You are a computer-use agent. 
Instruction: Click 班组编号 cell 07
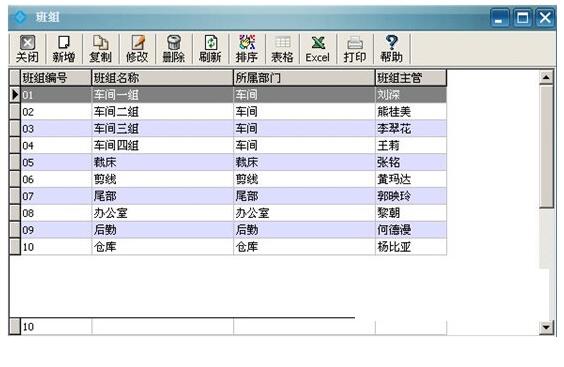coord(56,196)
